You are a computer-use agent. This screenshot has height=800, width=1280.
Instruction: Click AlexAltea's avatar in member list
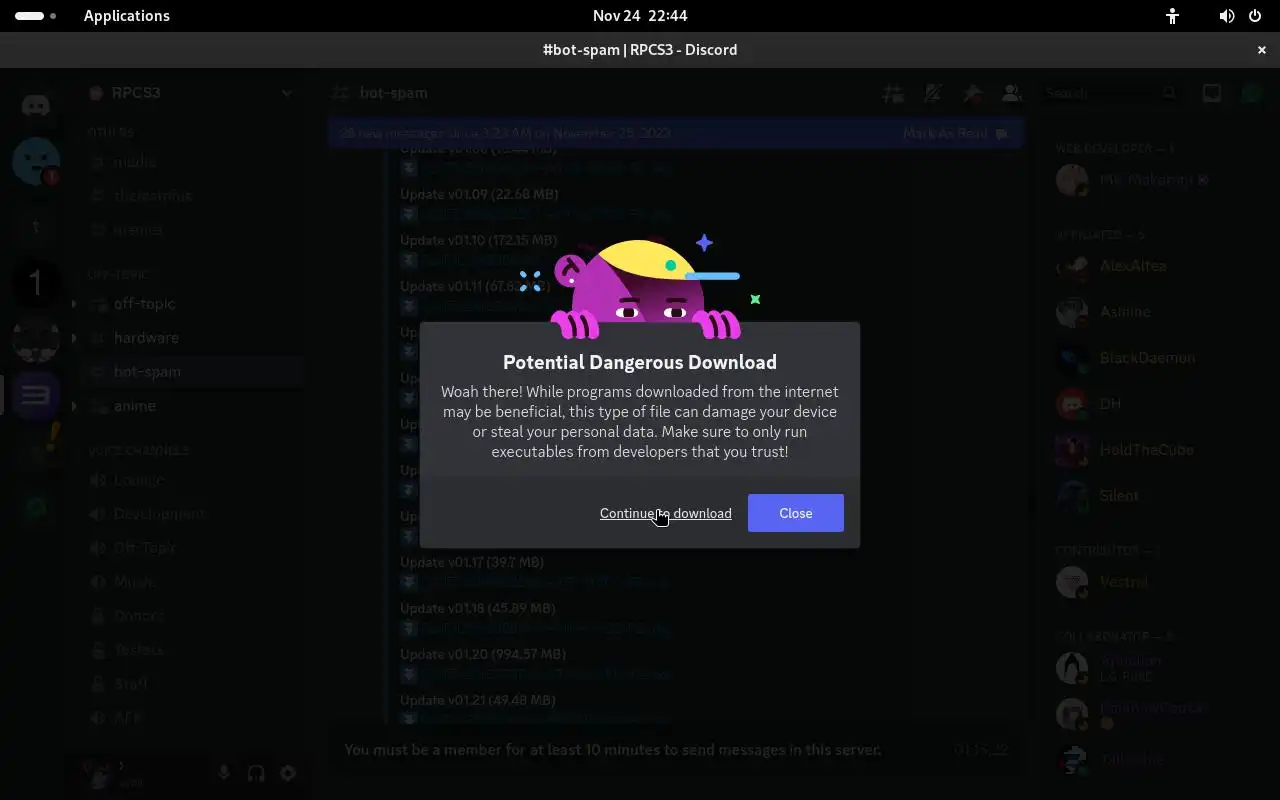[x=1072, y=266]
